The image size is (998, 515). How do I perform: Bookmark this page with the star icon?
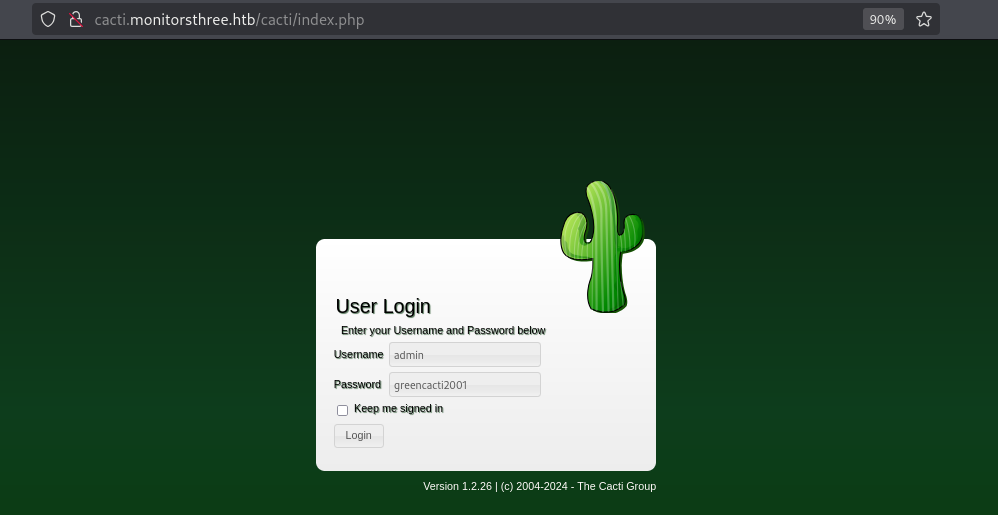pyautogui.click(x=924, y=20)
